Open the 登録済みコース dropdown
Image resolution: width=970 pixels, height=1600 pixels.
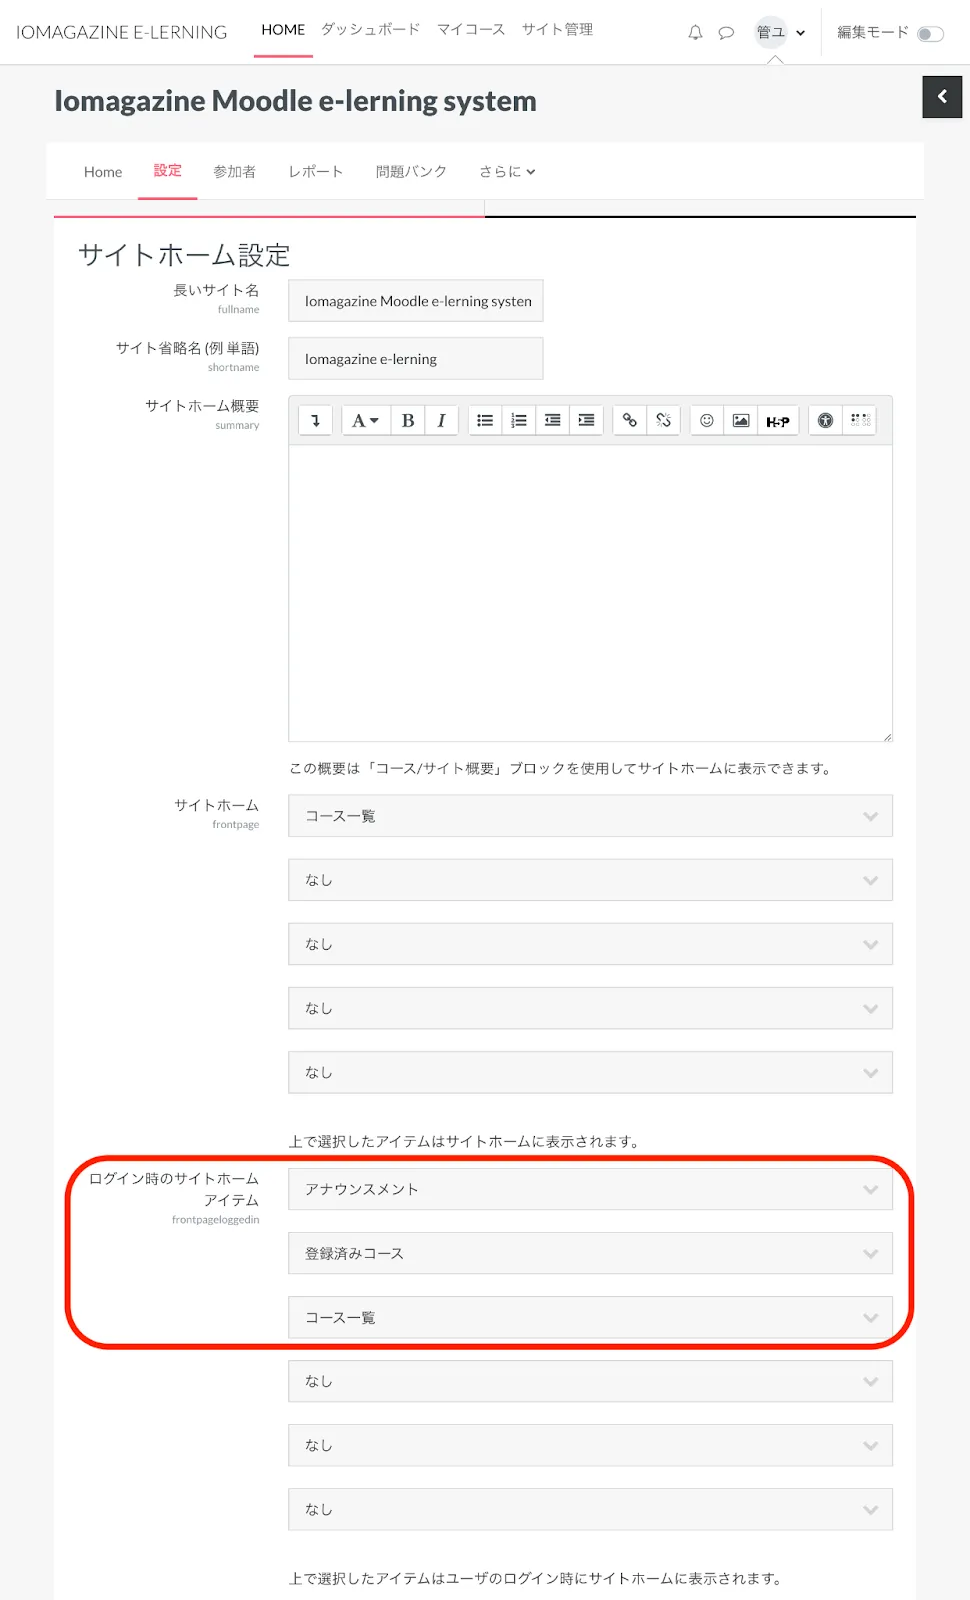(x=590, y=1253)
